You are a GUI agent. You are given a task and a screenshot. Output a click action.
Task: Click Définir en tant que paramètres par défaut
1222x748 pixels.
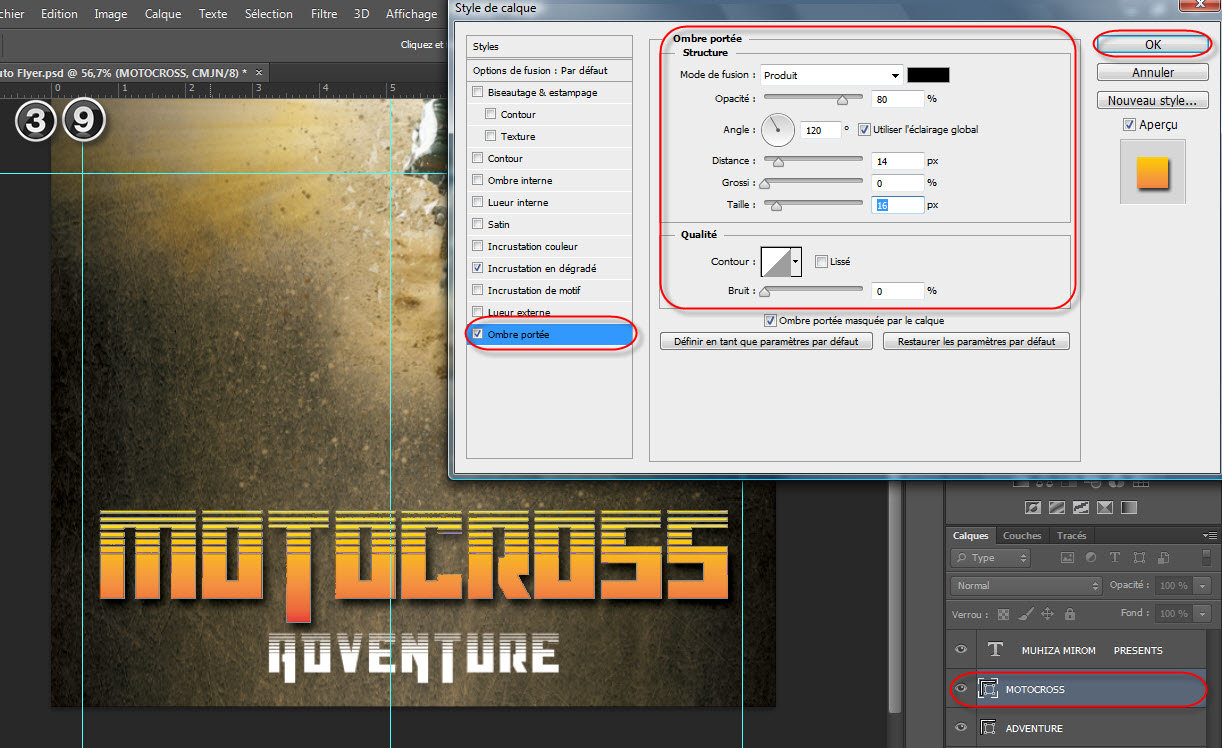766,341
